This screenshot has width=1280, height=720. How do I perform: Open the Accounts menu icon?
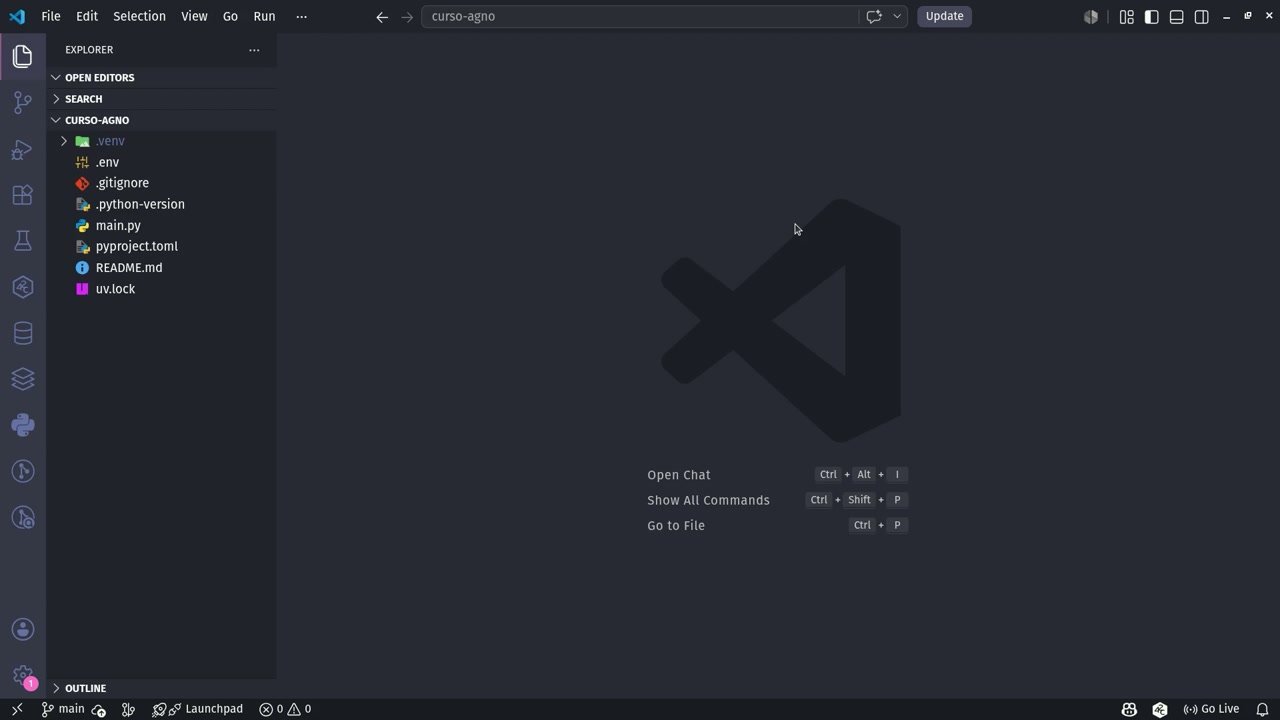click(22, 629)
